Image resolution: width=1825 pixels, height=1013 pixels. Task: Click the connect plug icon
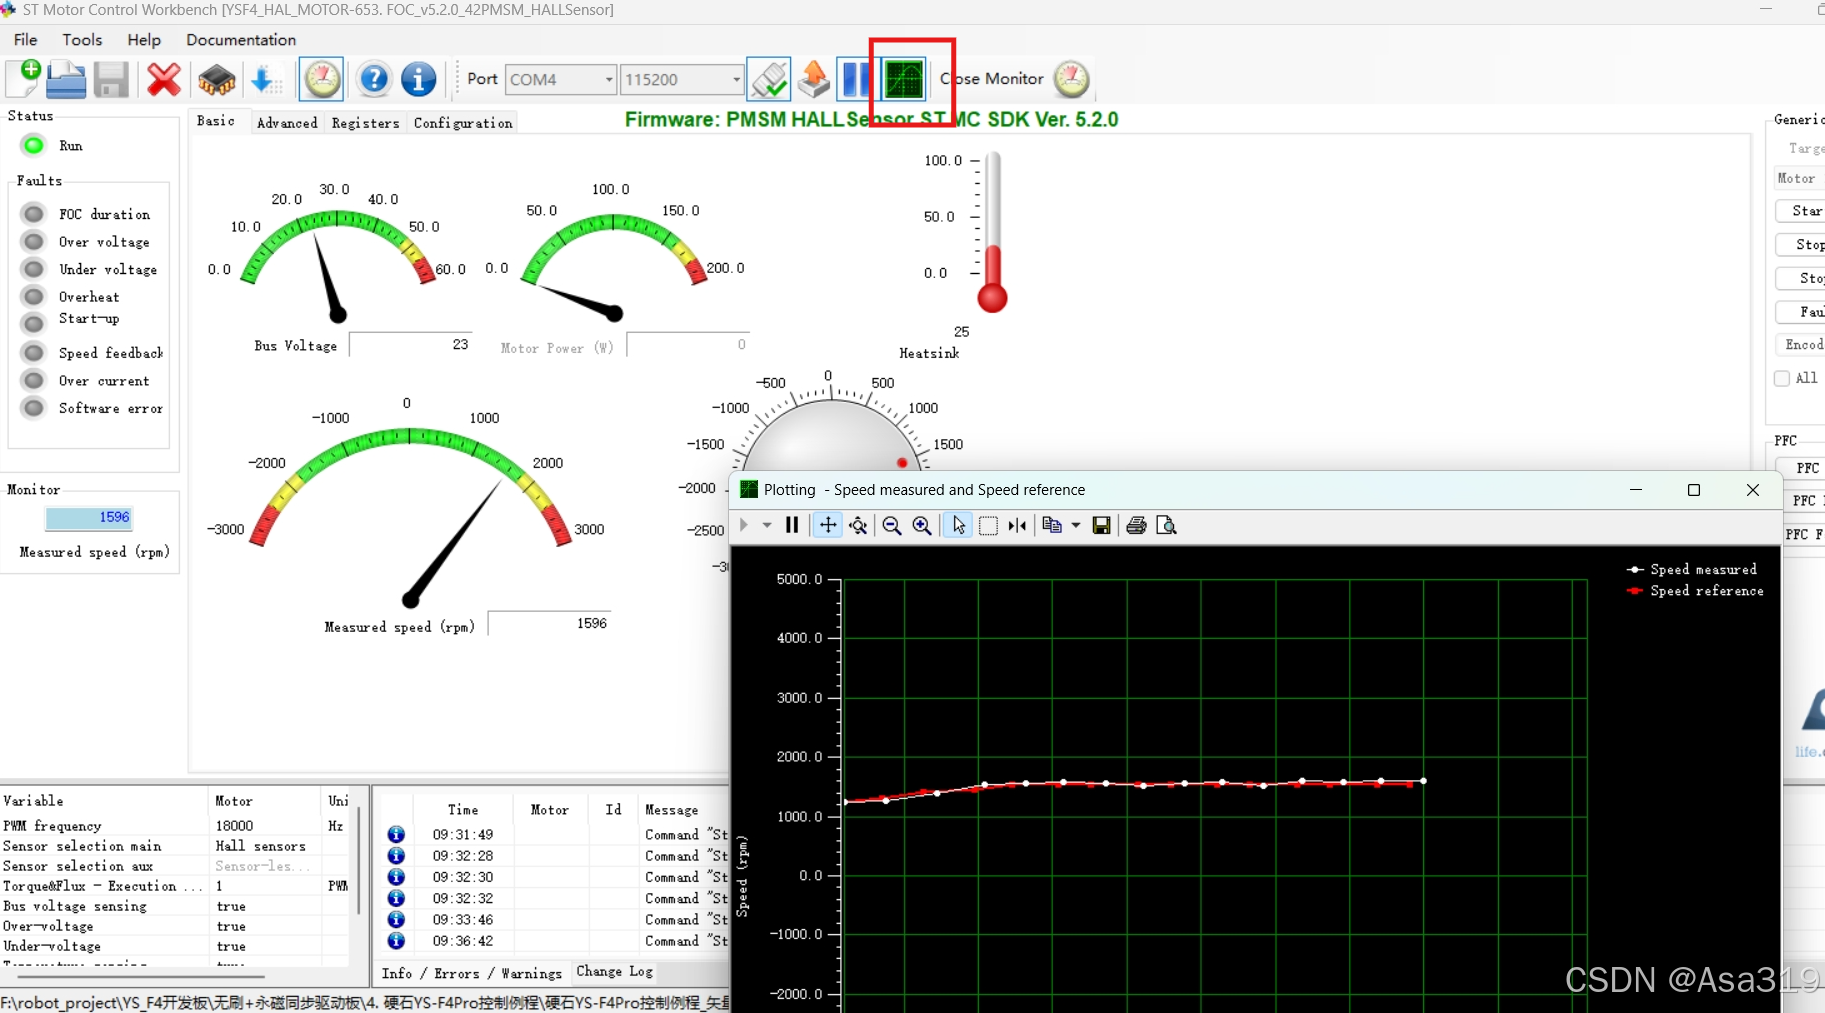coord(769,79)
